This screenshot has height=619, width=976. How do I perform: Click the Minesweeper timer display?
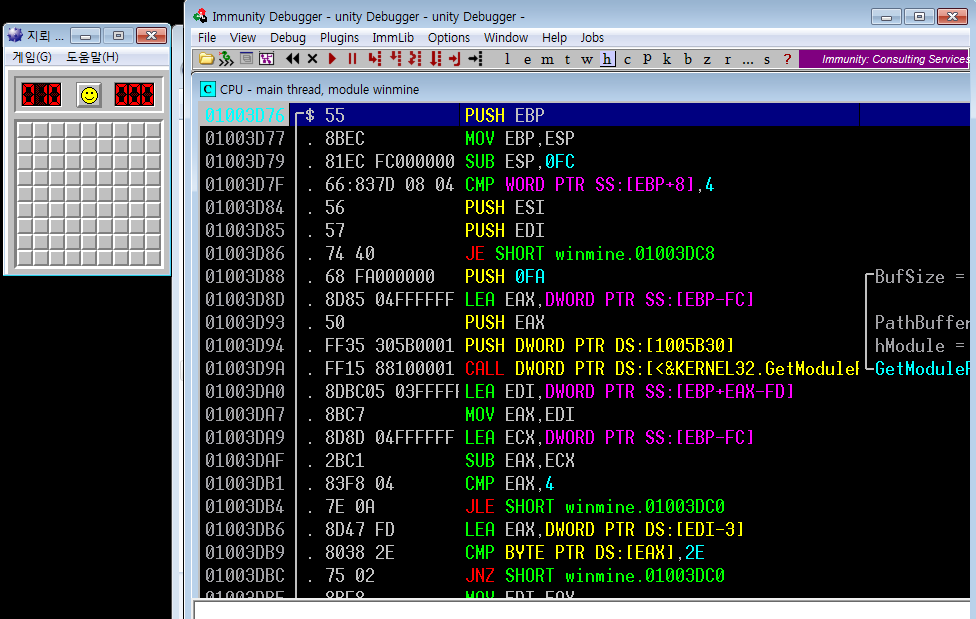tap(134, 95)
